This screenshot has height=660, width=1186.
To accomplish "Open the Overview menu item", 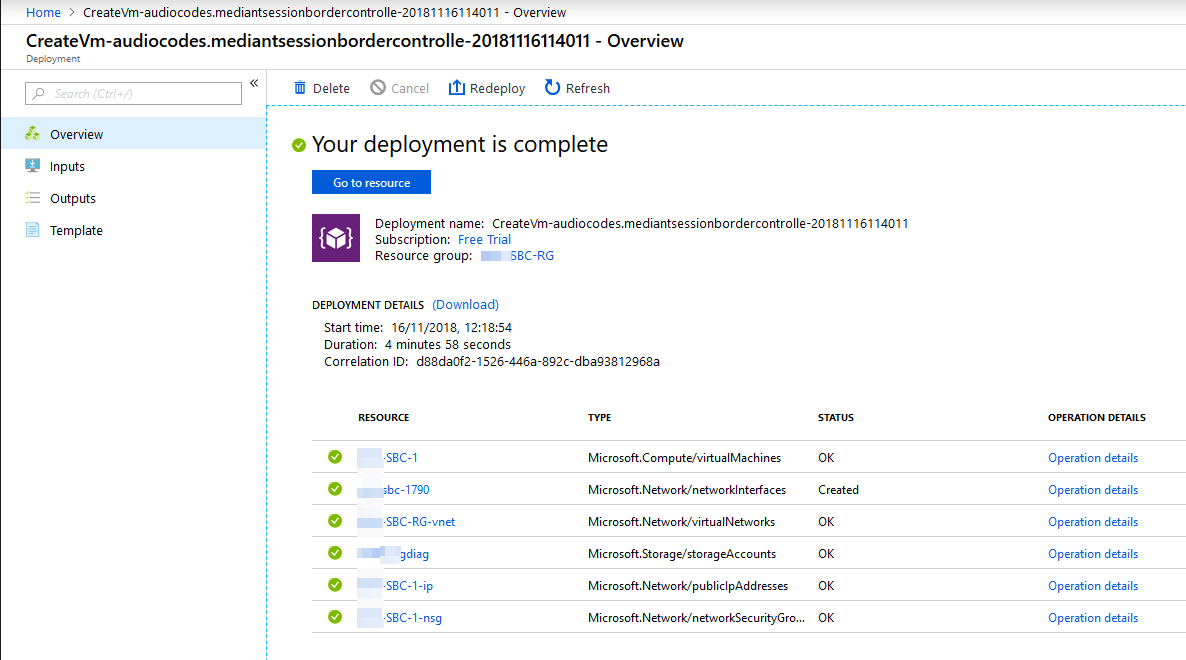I will point(133,134).
